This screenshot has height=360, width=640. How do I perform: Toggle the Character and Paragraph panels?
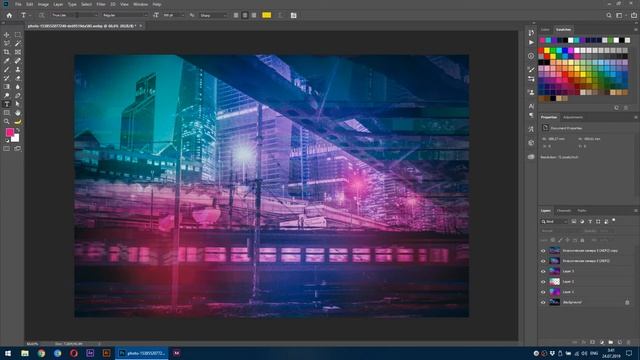point(293,15)
